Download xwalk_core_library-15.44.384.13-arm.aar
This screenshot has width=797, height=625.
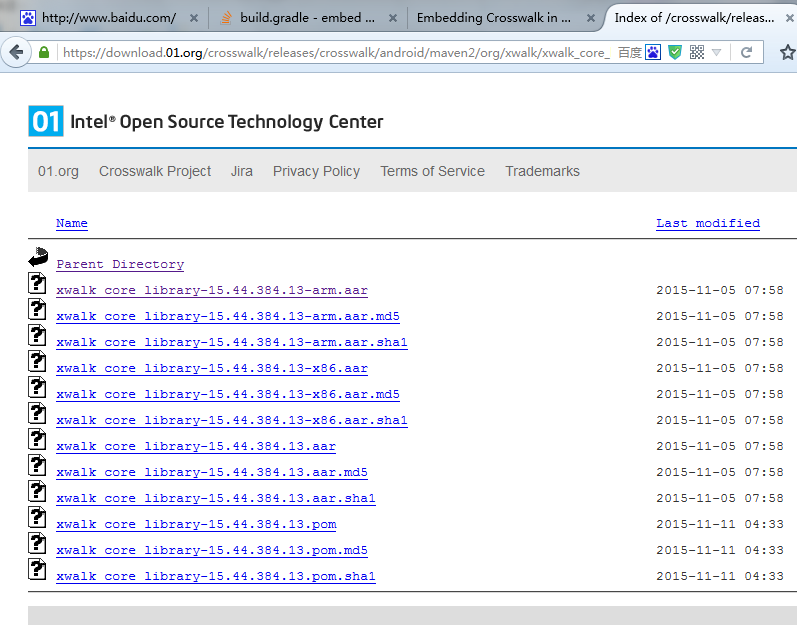click(212, 290)
